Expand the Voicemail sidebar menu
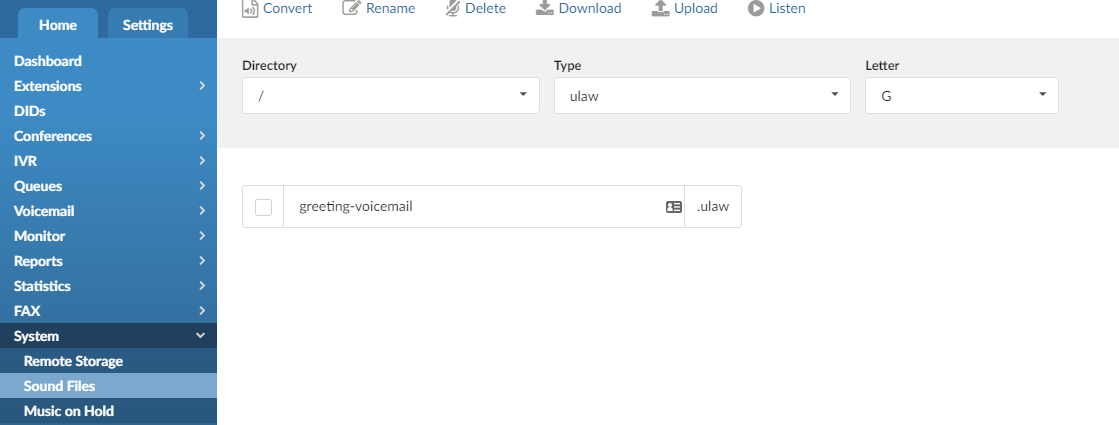1119x425 pixels. (108, 211)
